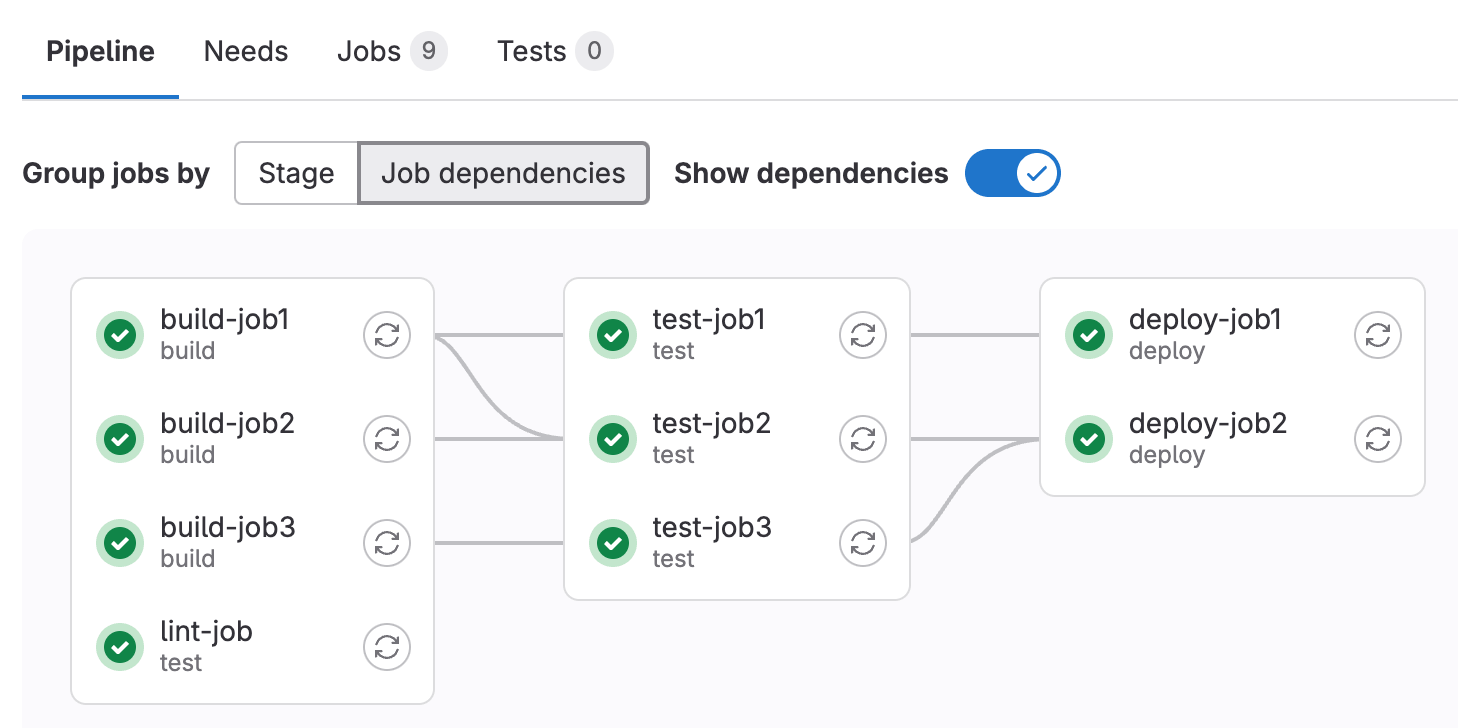Retry the deploy-job1 job
The image size is (1458, 728).
click(x=1377, y=336)
